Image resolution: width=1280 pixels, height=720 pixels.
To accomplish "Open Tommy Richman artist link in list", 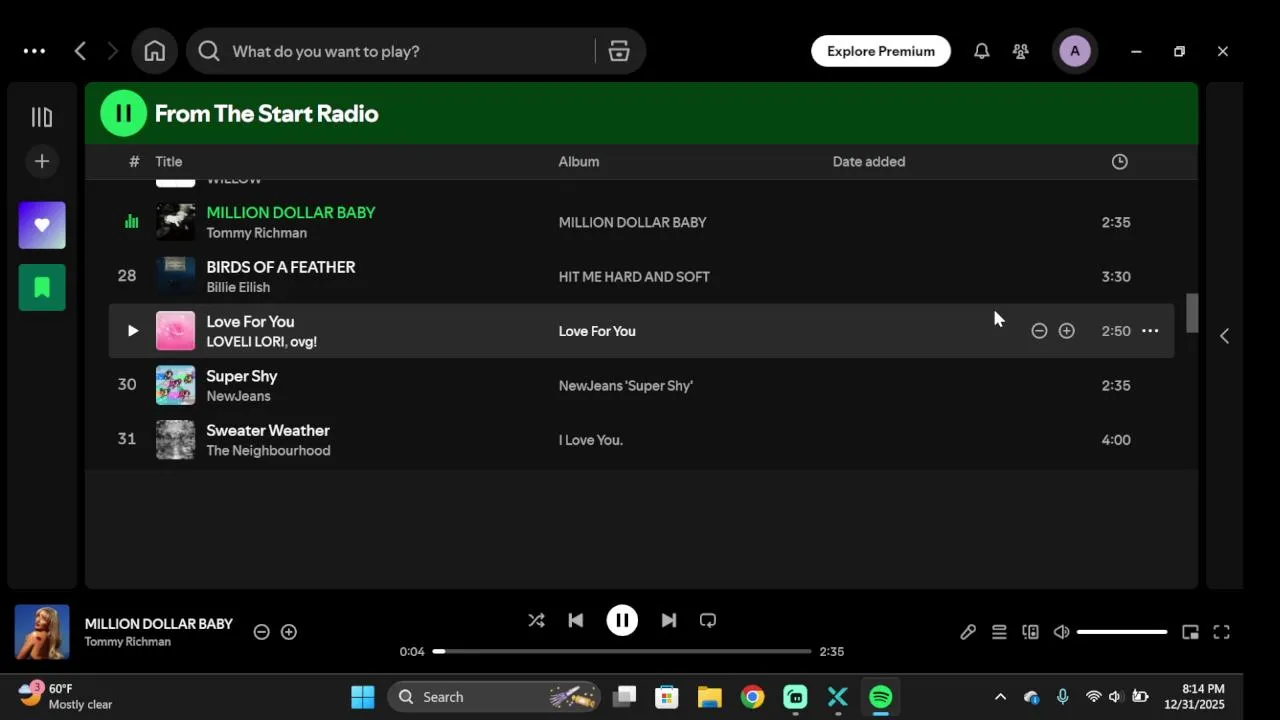I will 256,233.
